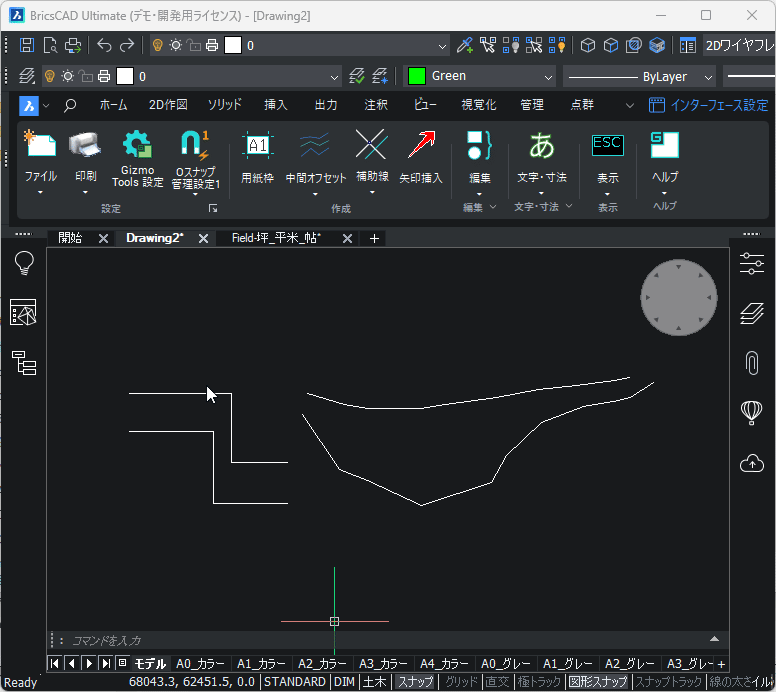
Task: Select the 矢印挿入 arrow tool
Action: (421, 146)
